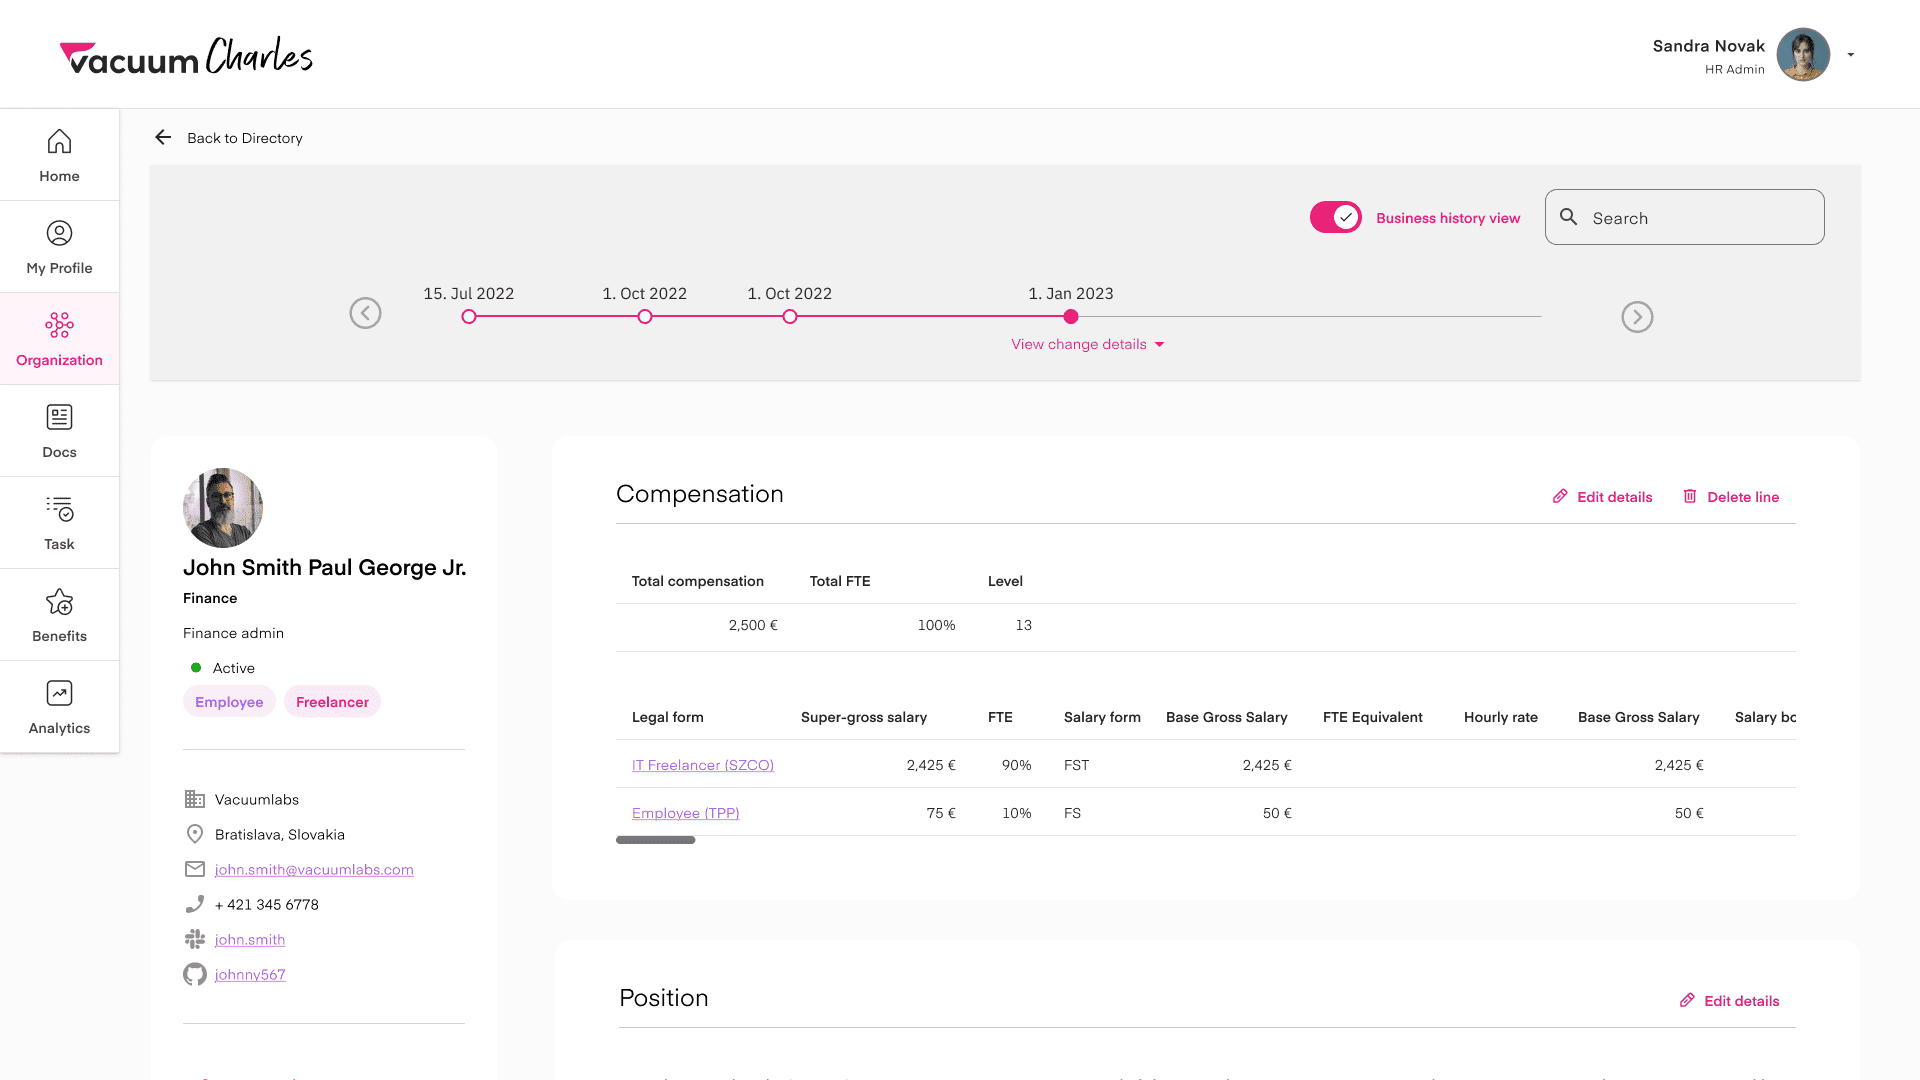Click the Search input field

(x=1684, y=217)
